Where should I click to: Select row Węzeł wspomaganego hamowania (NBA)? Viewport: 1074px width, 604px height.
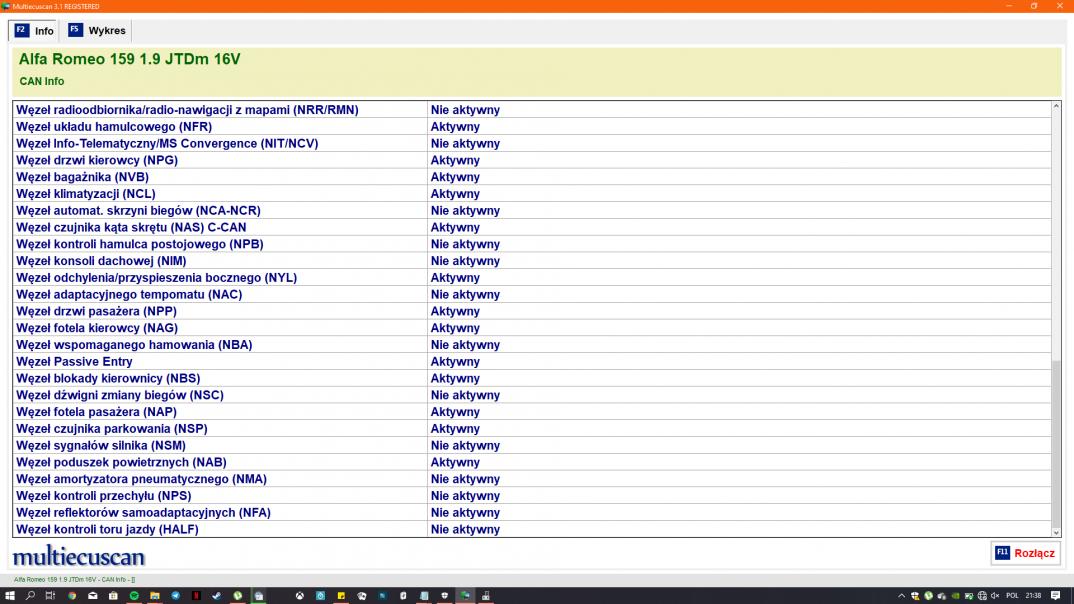tap(532, 344)
